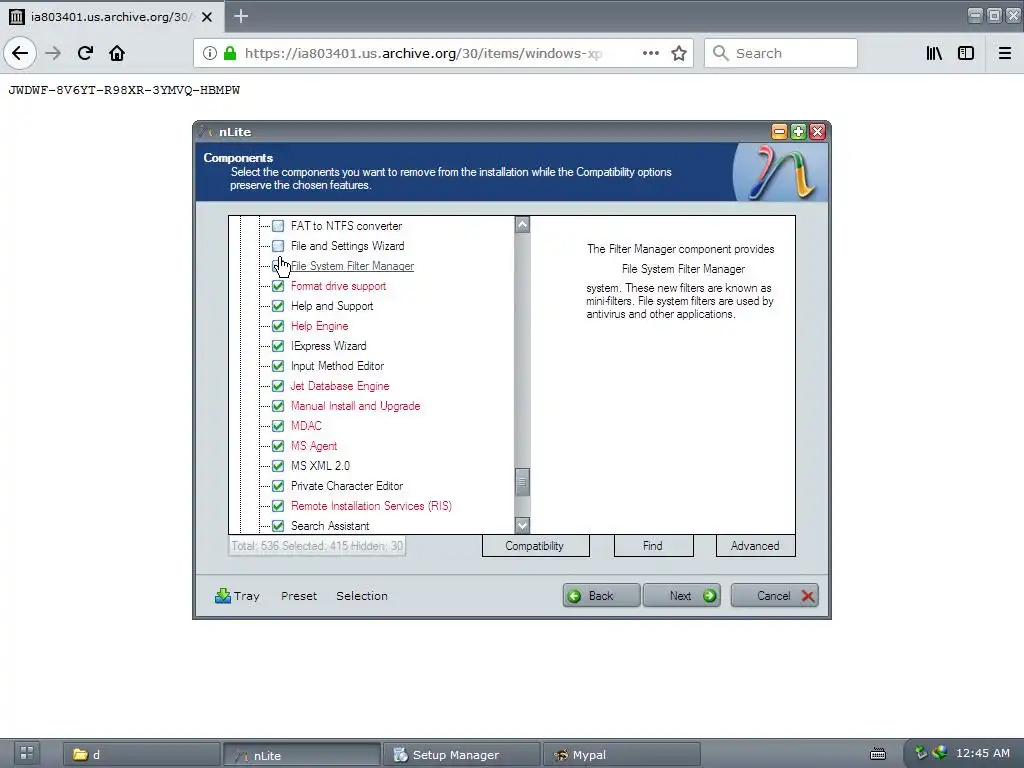Toggle IExpress Wizard checkbox
The height and width of the screenshot is (768, 1024).
pyautogui.click(x=278, y=346)
